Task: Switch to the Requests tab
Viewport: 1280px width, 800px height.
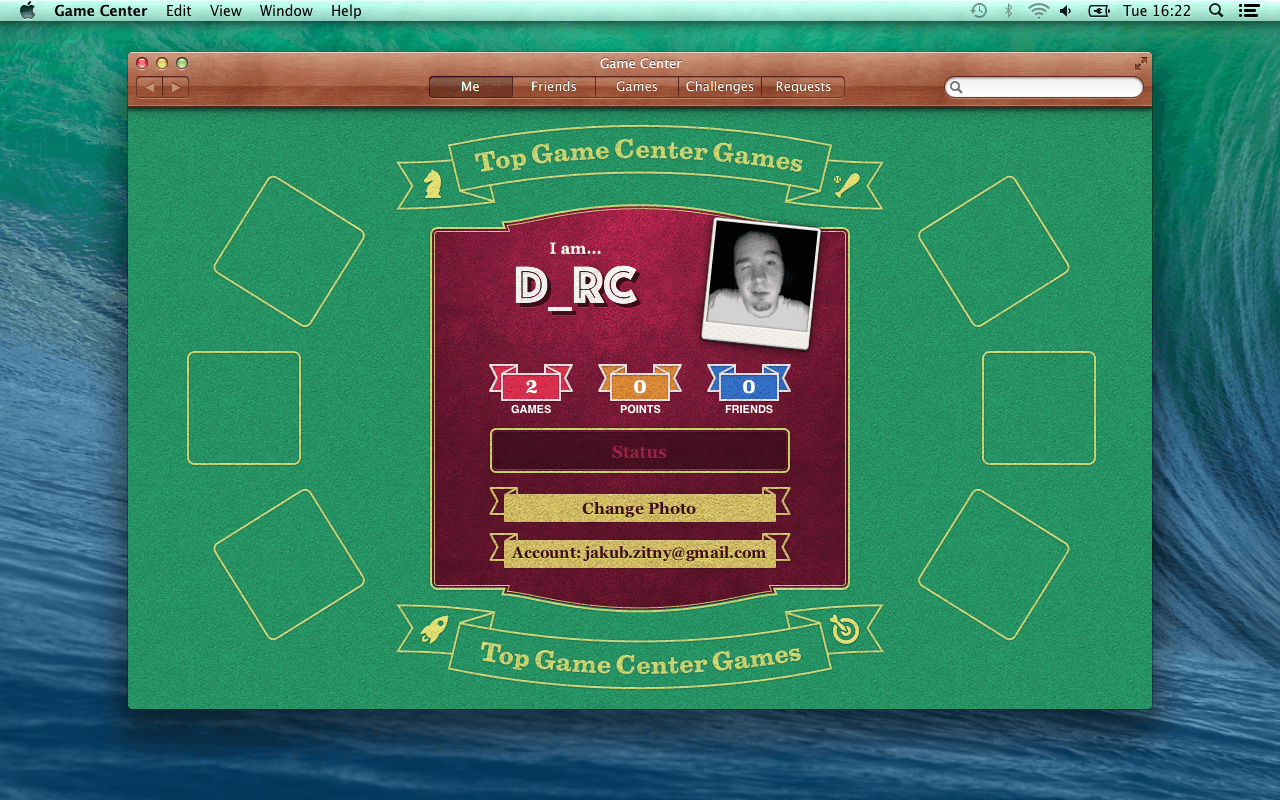Action: 803,87
